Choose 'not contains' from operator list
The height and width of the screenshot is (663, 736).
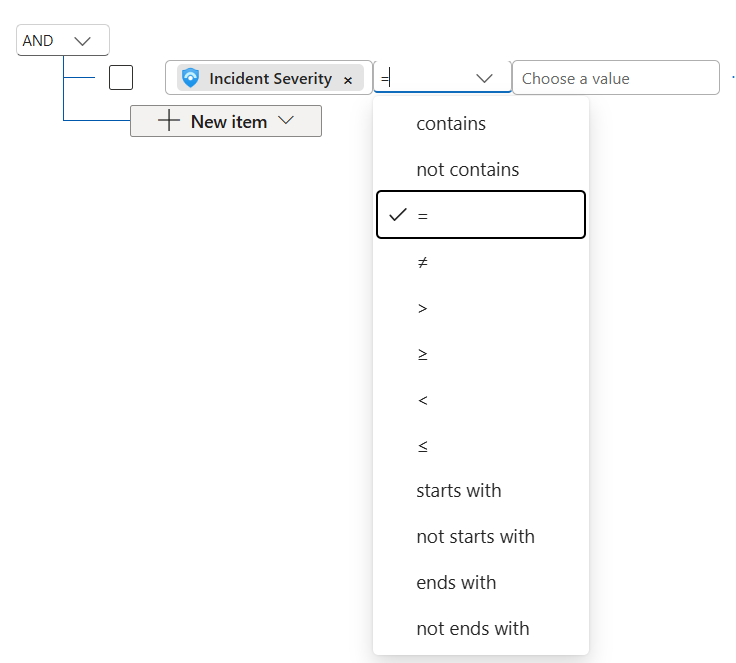(x=467, y=170)
